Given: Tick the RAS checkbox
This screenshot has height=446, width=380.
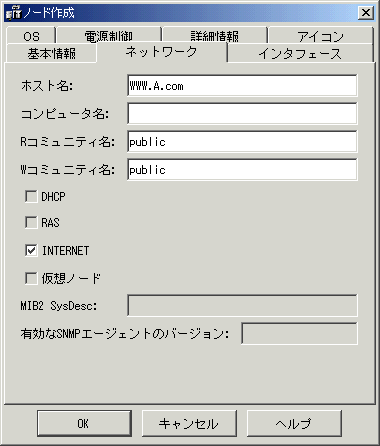Looking at the screenshot, I should pyautogui.click(x=31, y=222).
